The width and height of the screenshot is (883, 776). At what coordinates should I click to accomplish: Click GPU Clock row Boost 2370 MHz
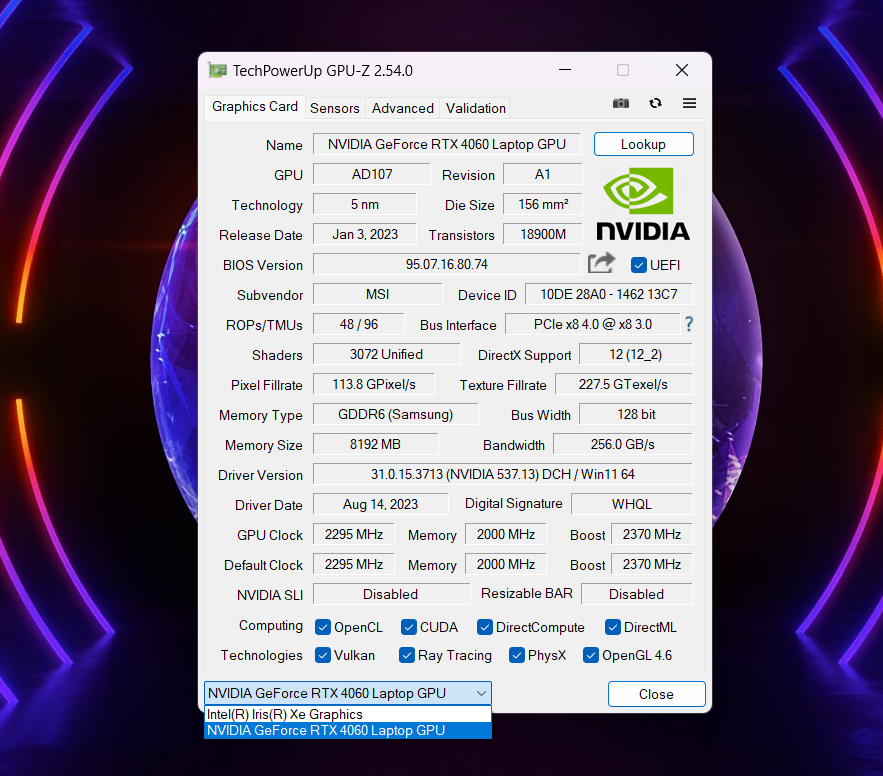pyautogui.click(x=652, y=534)
